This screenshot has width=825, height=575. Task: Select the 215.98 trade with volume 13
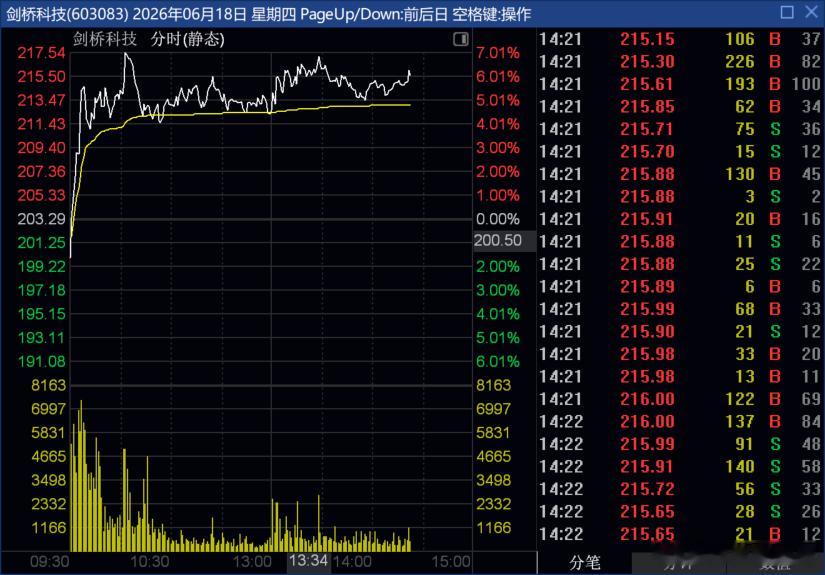pyautogui.click(x=679, y=377)
